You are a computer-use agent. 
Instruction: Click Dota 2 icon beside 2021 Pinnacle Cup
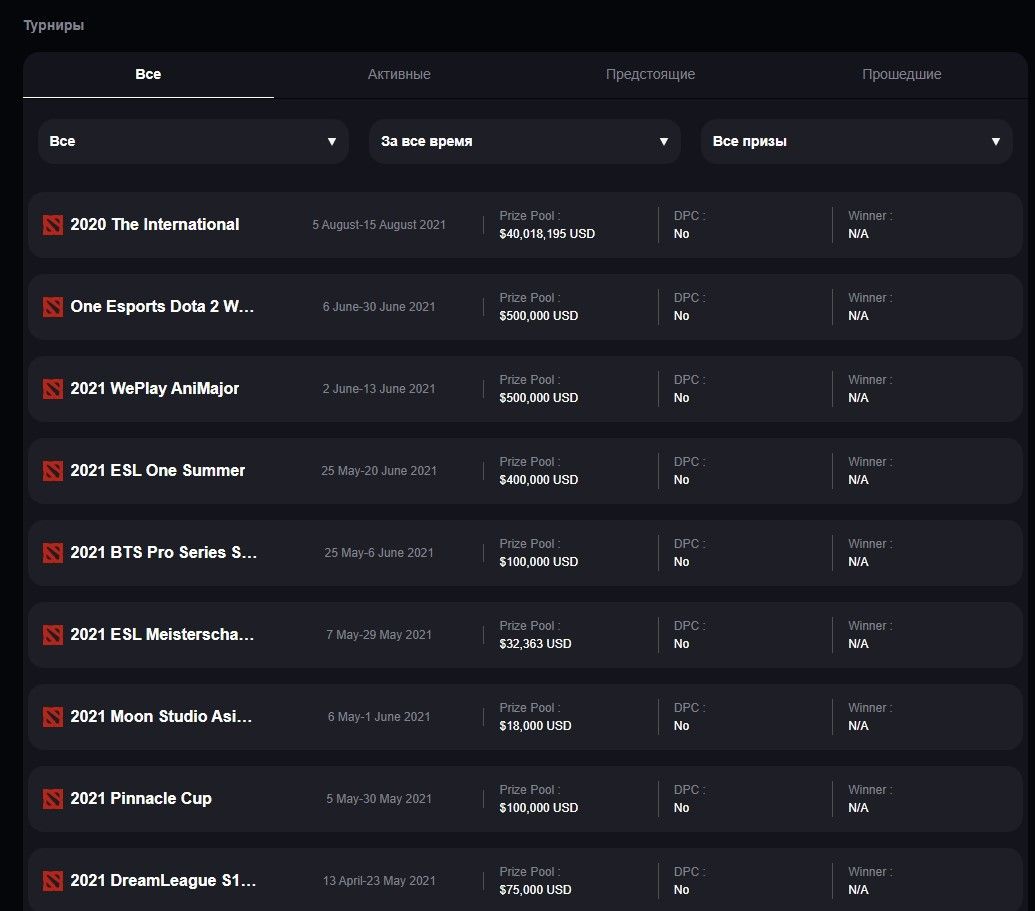(53, 799)
